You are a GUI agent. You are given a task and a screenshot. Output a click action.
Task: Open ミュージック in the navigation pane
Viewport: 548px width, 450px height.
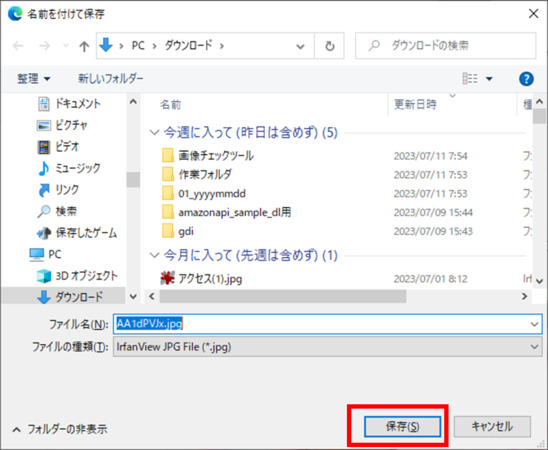click(x=69, y=168)
